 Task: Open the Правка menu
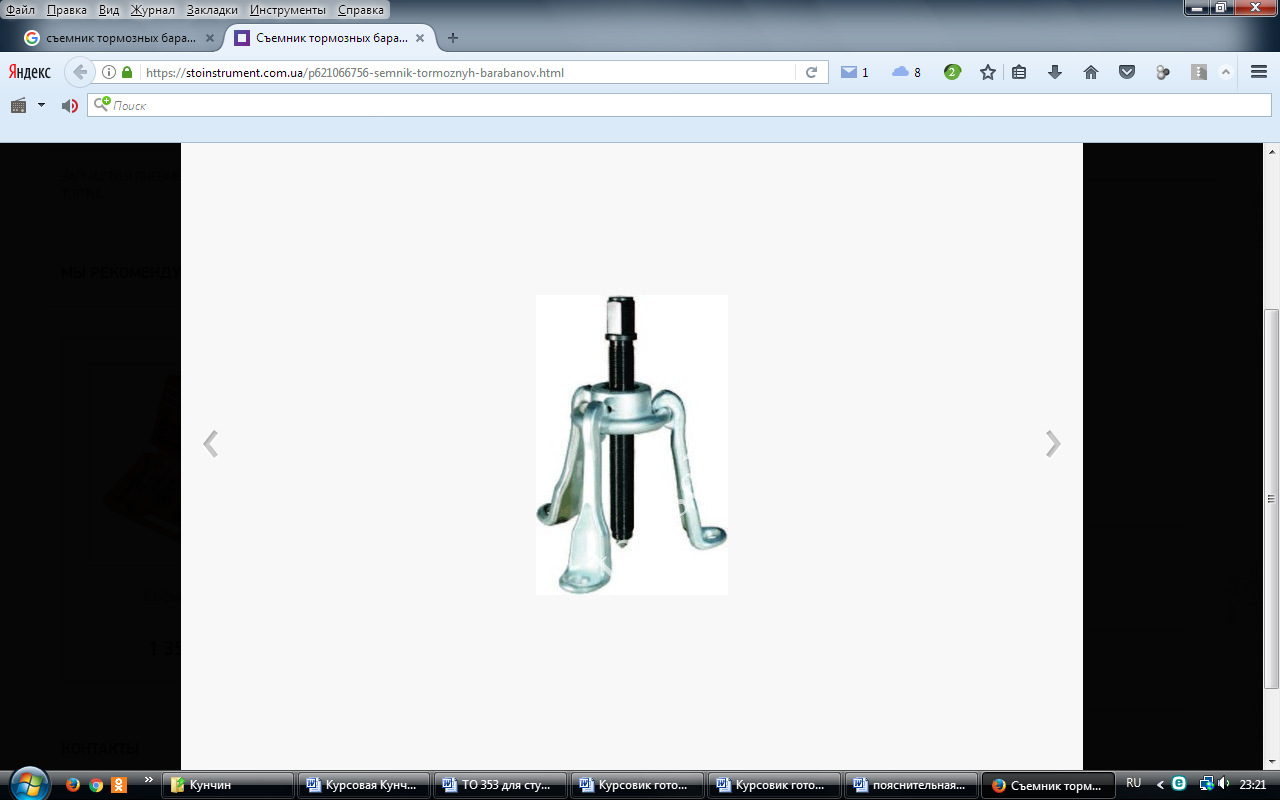66,10
